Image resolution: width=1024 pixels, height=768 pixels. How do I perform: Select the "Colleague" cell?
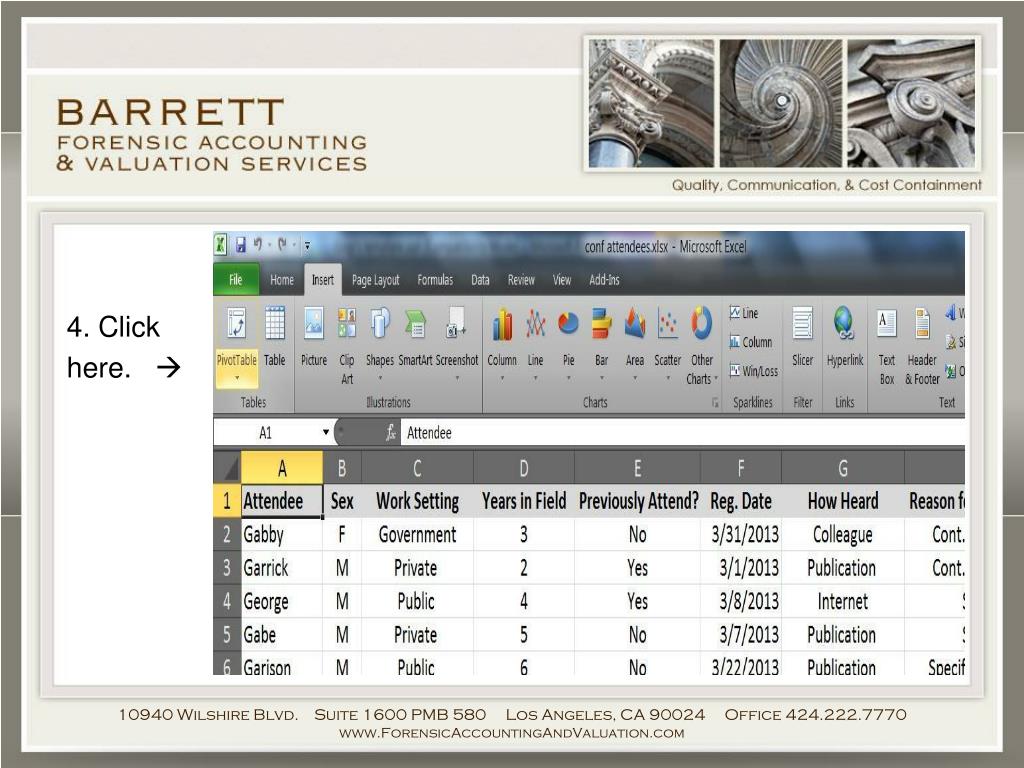[842, 534]
